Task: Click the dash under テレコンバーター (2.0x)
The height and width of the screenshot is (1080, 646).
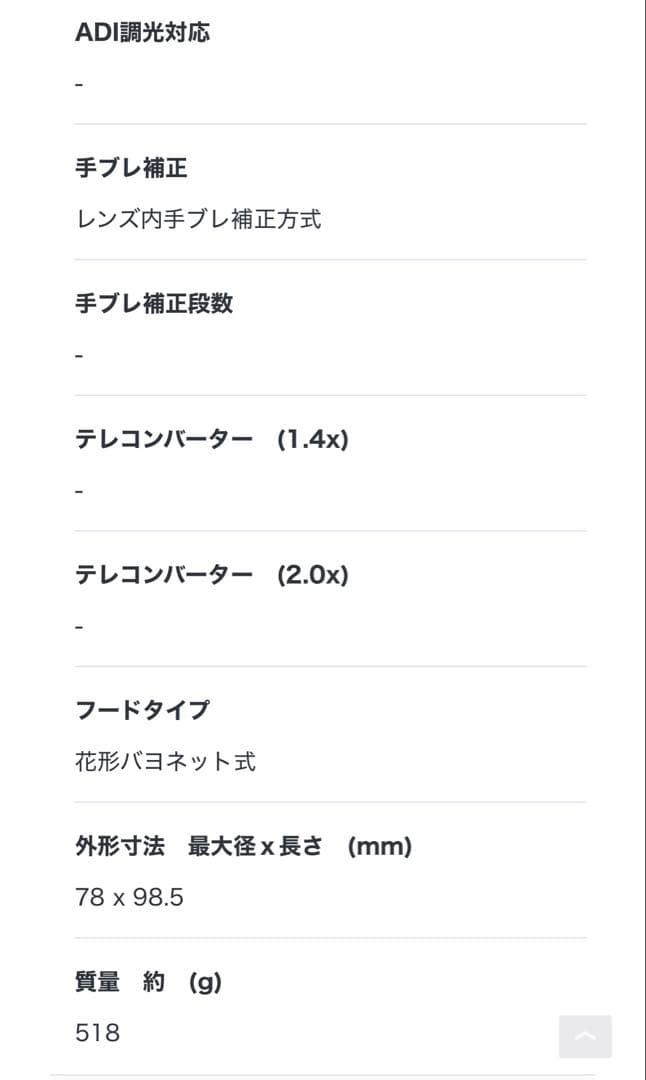Action: pyautogui.click(x=79, y=627)
